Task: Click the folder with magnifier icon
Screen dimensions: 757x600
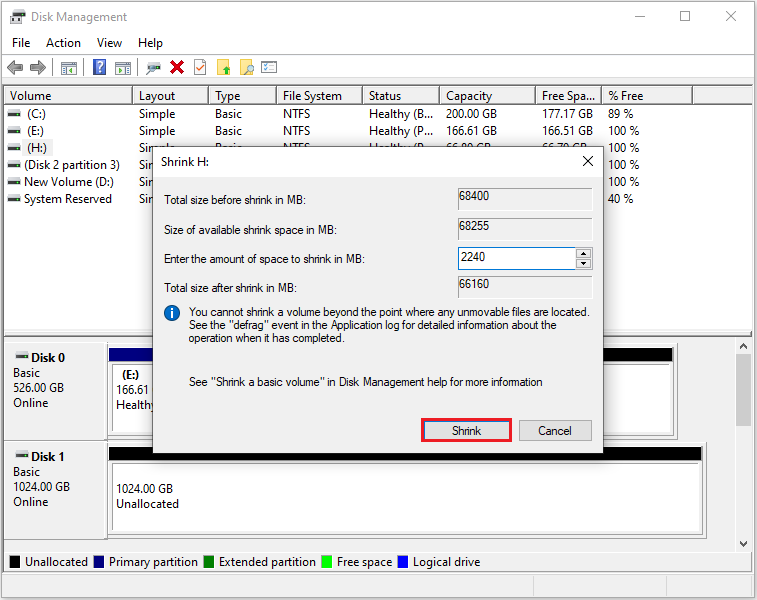Action: [x=247, y=67]
